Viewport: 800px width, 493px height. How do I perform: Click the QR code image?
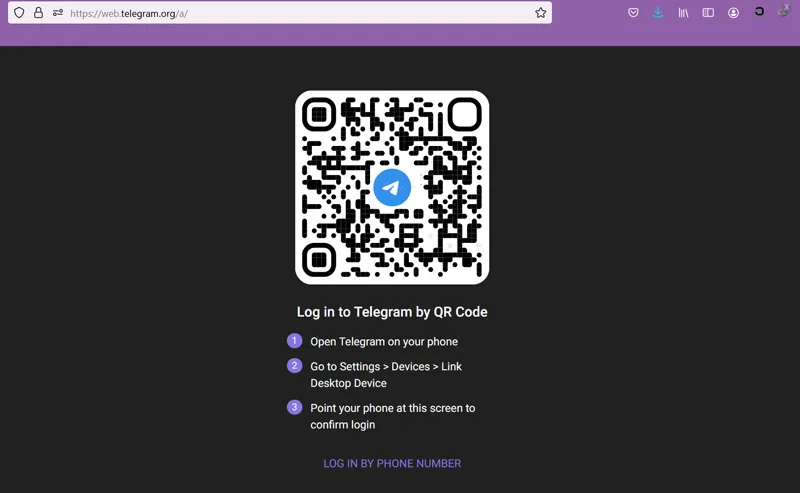(x=392, y=187)
